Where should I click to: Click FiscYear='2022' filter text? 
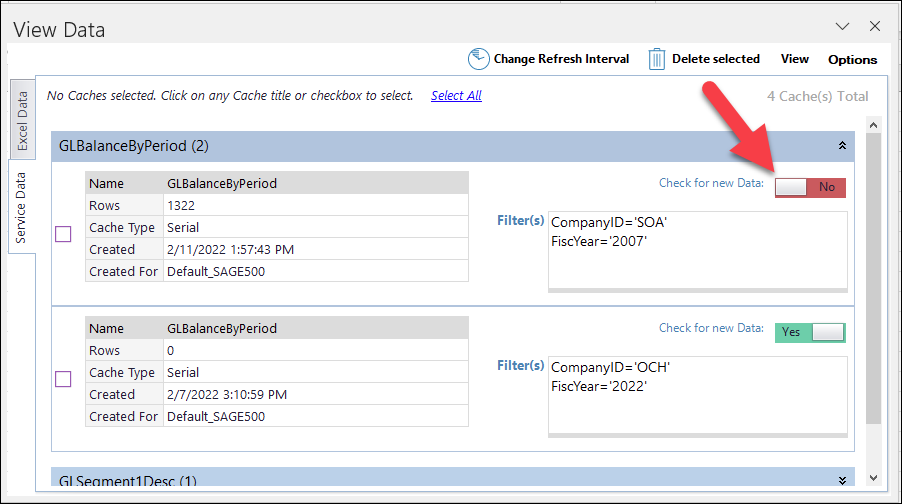click(599, 386)
